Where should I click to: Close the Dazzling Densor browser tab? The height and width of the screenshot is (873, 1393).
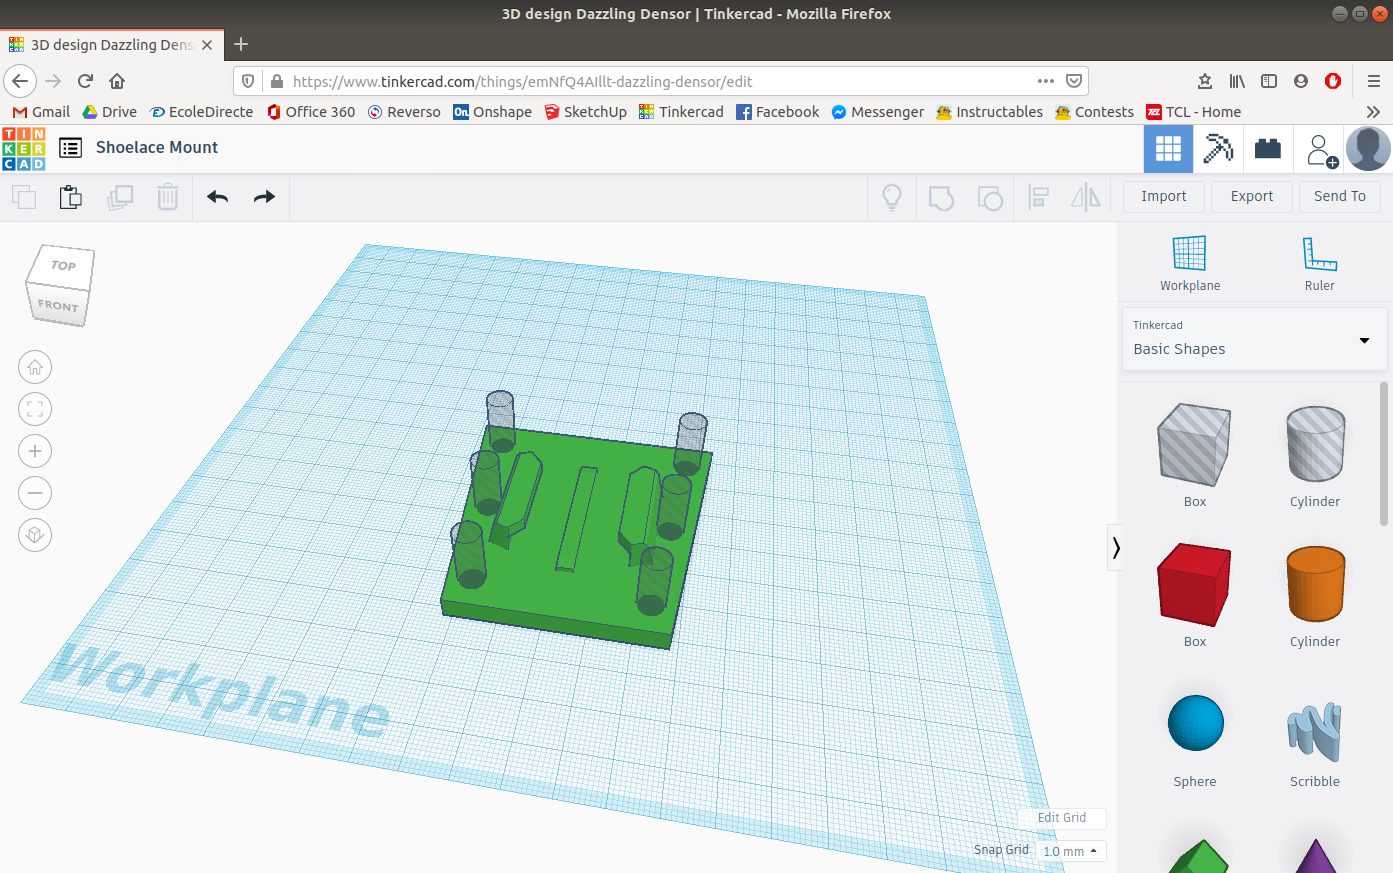[207, 45]
